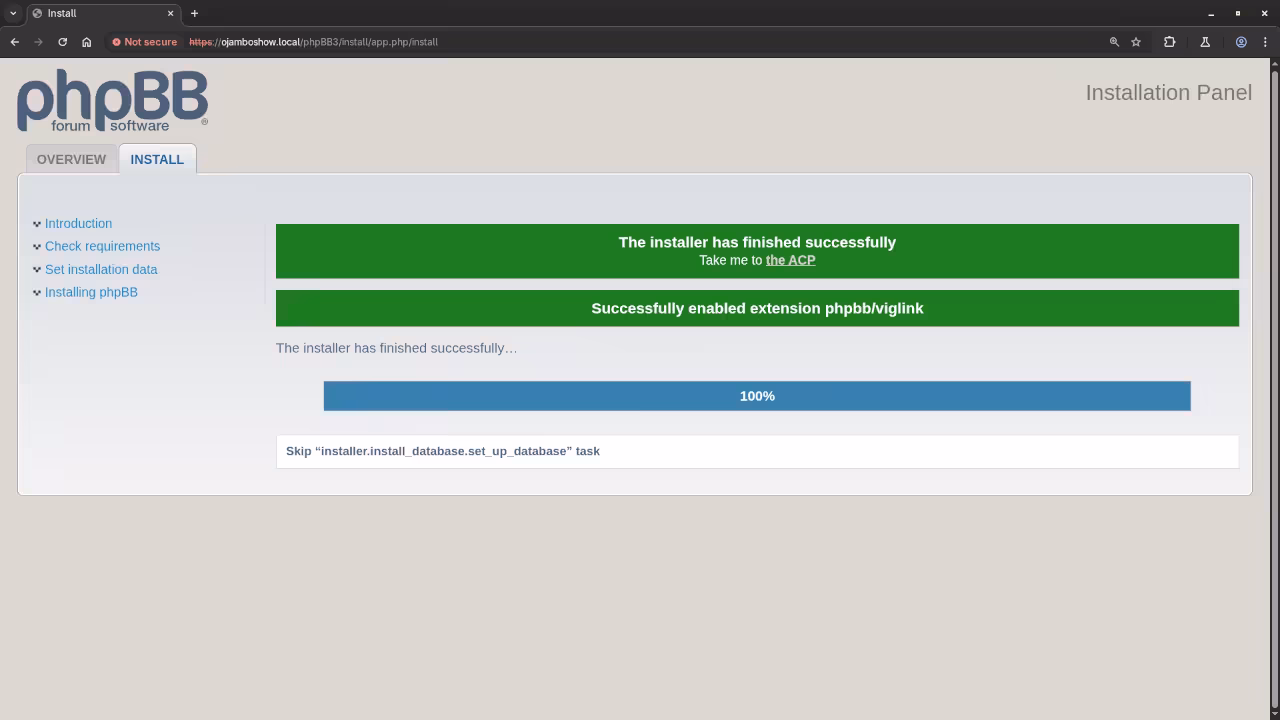
Task: Maximize the browser window
Action: (x=1237, y=13)
